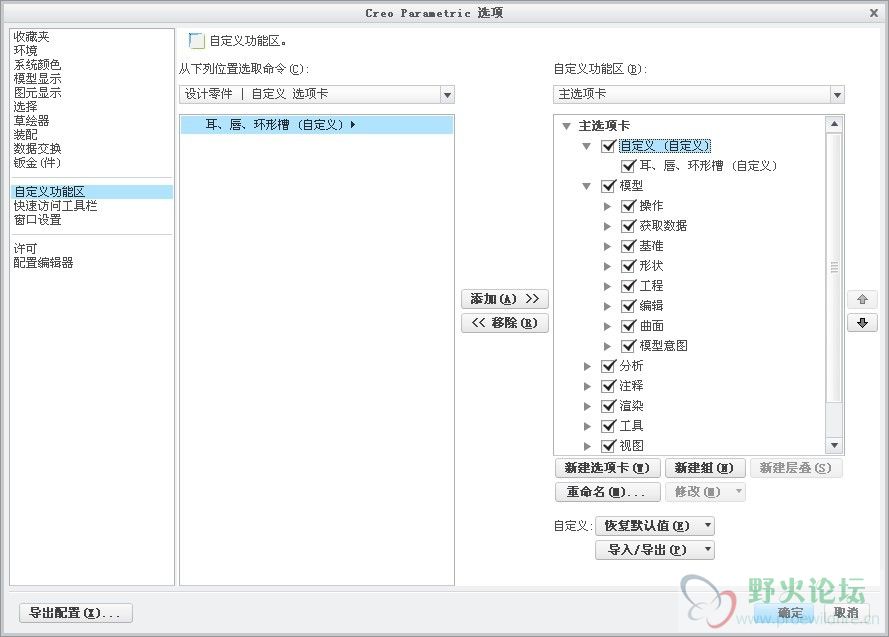This screenshot has width=889, height=637.
Task: Toggle the 视图 tab checkbox
Action: 608,446
